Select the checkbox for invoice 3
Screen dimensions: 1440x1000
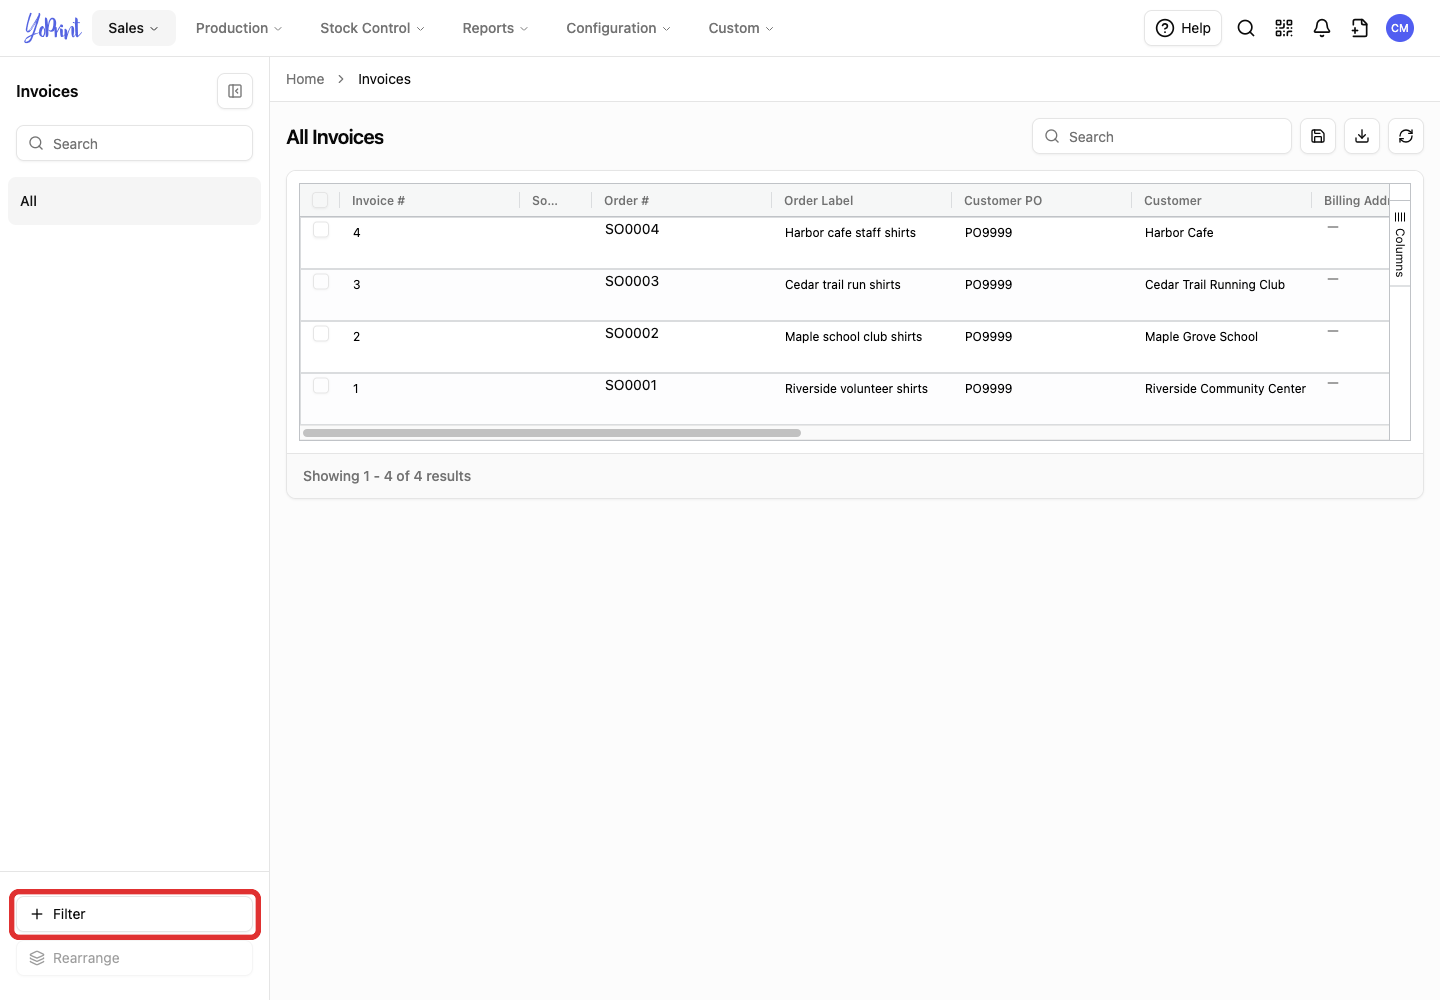(321, 282)
